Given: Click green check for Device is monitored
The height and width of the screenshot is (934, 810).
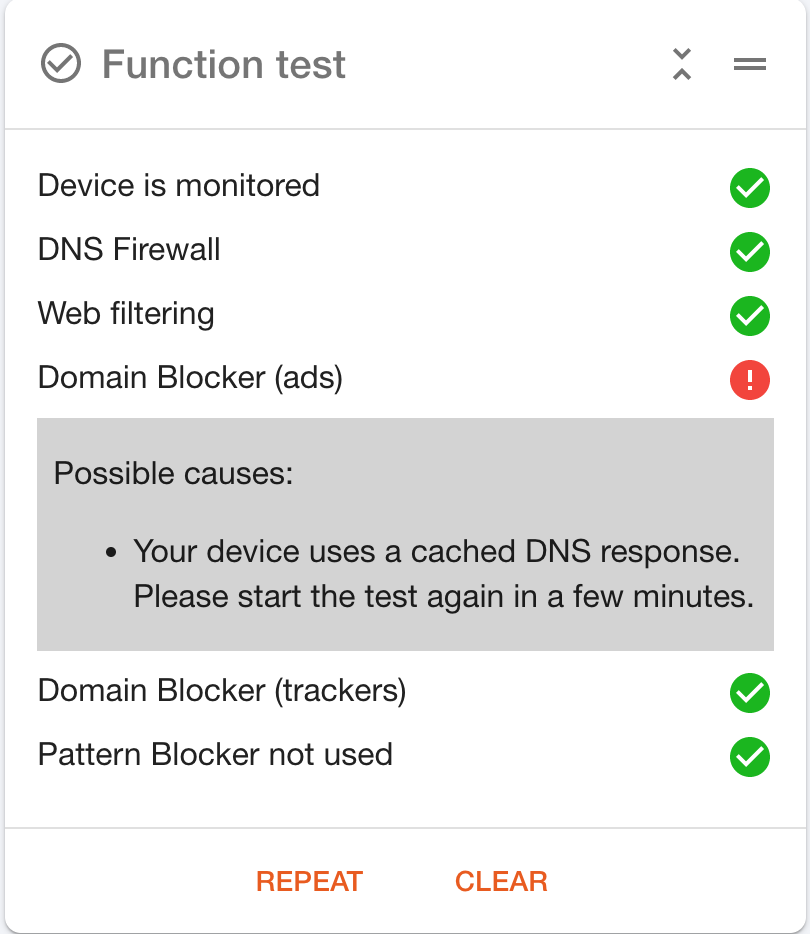Looking at the screenshot, I should click(750, 188).
